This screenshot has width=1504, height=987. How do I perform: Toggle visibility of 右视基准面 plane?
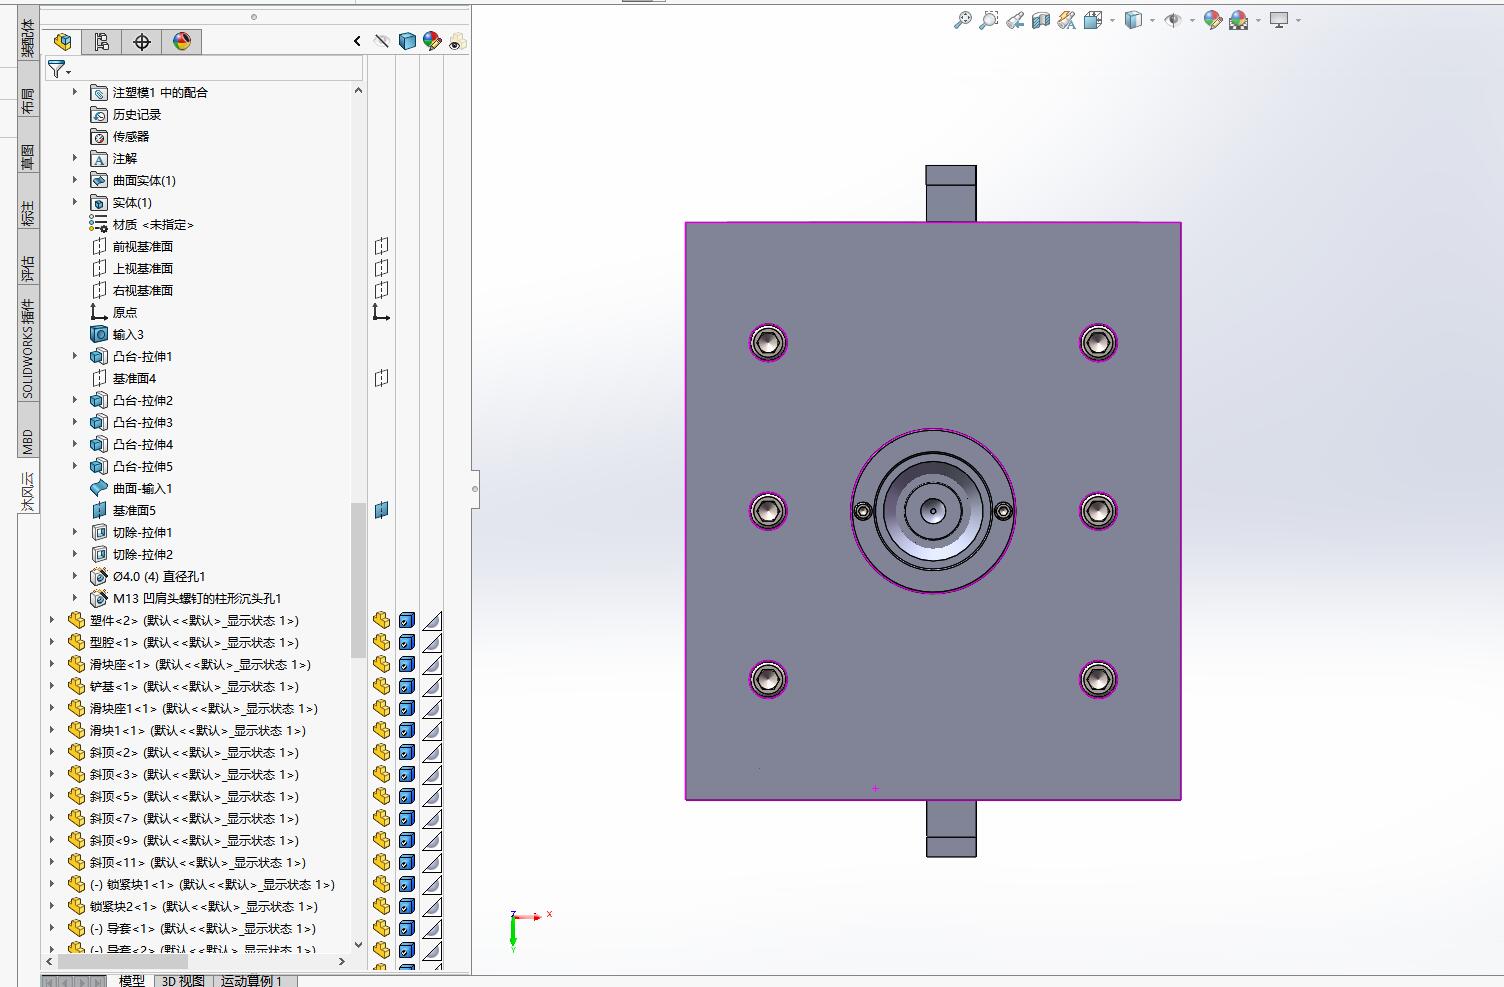click(381, 290)
